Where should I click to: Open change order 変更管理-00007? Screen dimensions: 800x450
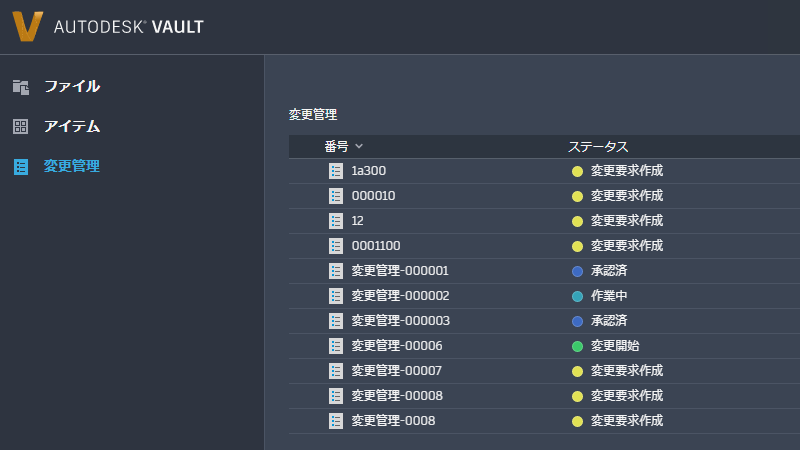pos(396,371)
